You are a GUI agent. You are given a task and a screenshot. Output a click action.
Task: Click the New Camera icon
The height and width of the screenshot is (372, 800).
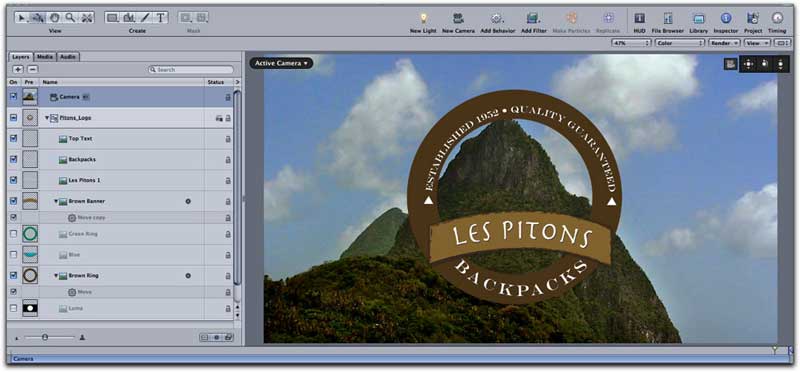458,18
